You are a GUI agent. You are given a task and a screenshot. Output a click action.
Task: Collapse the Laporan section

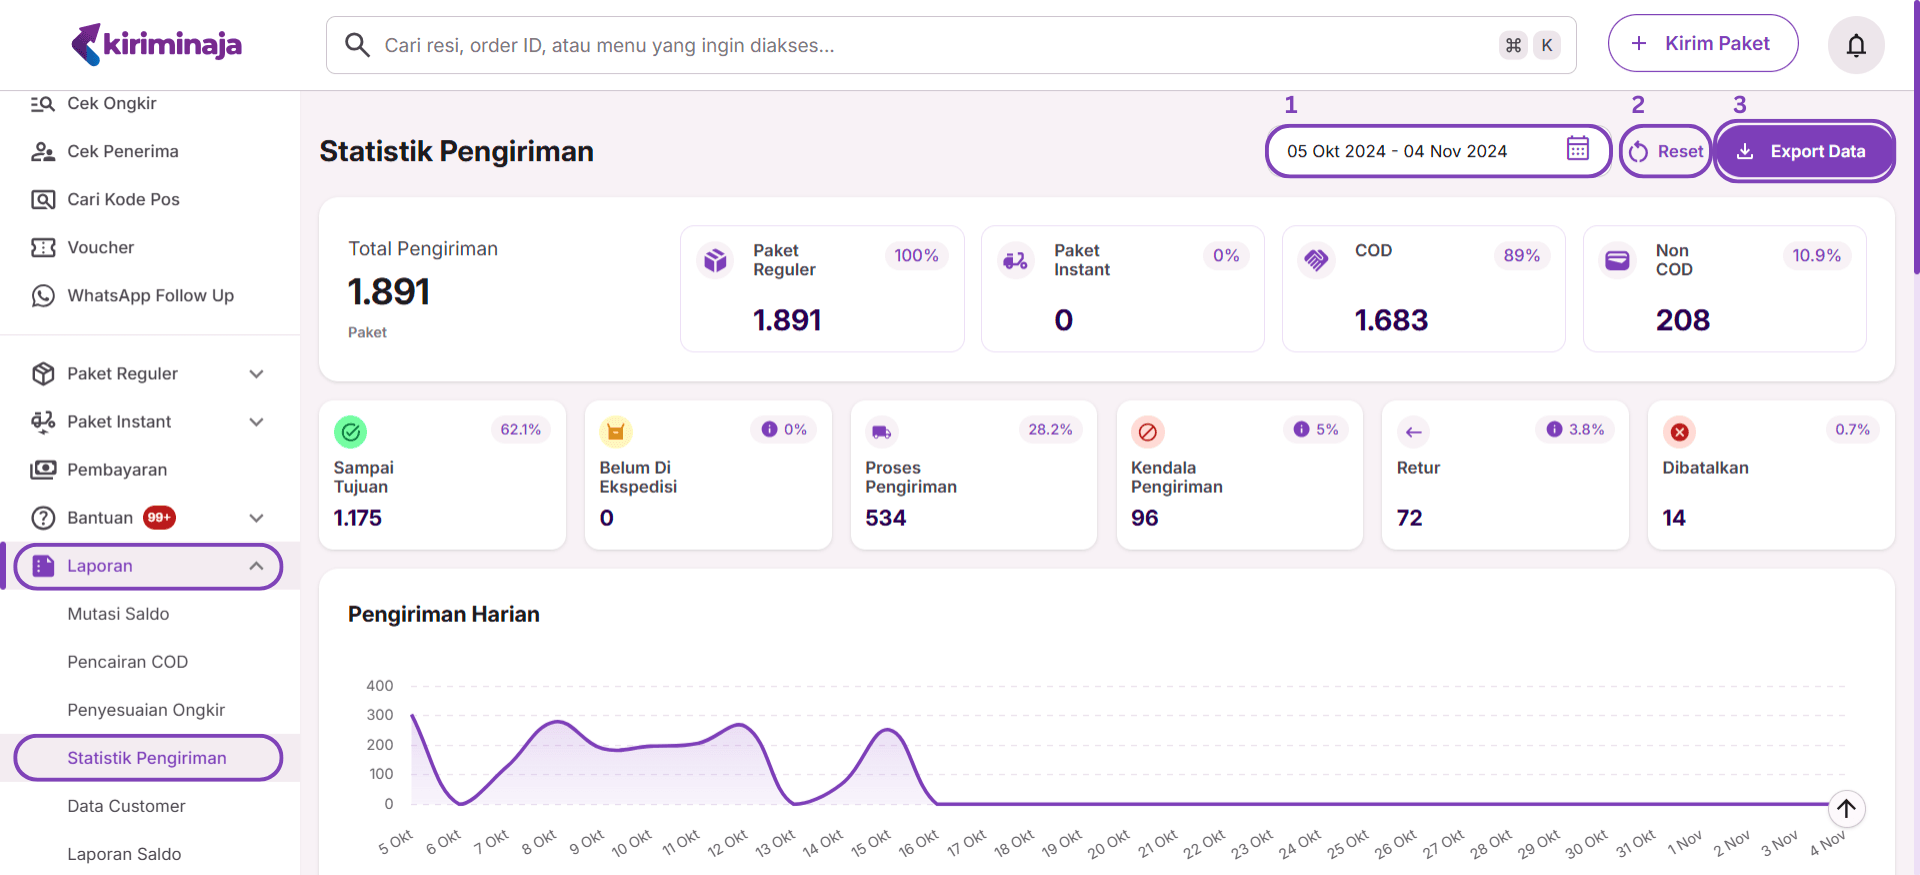tap(256, 566)
